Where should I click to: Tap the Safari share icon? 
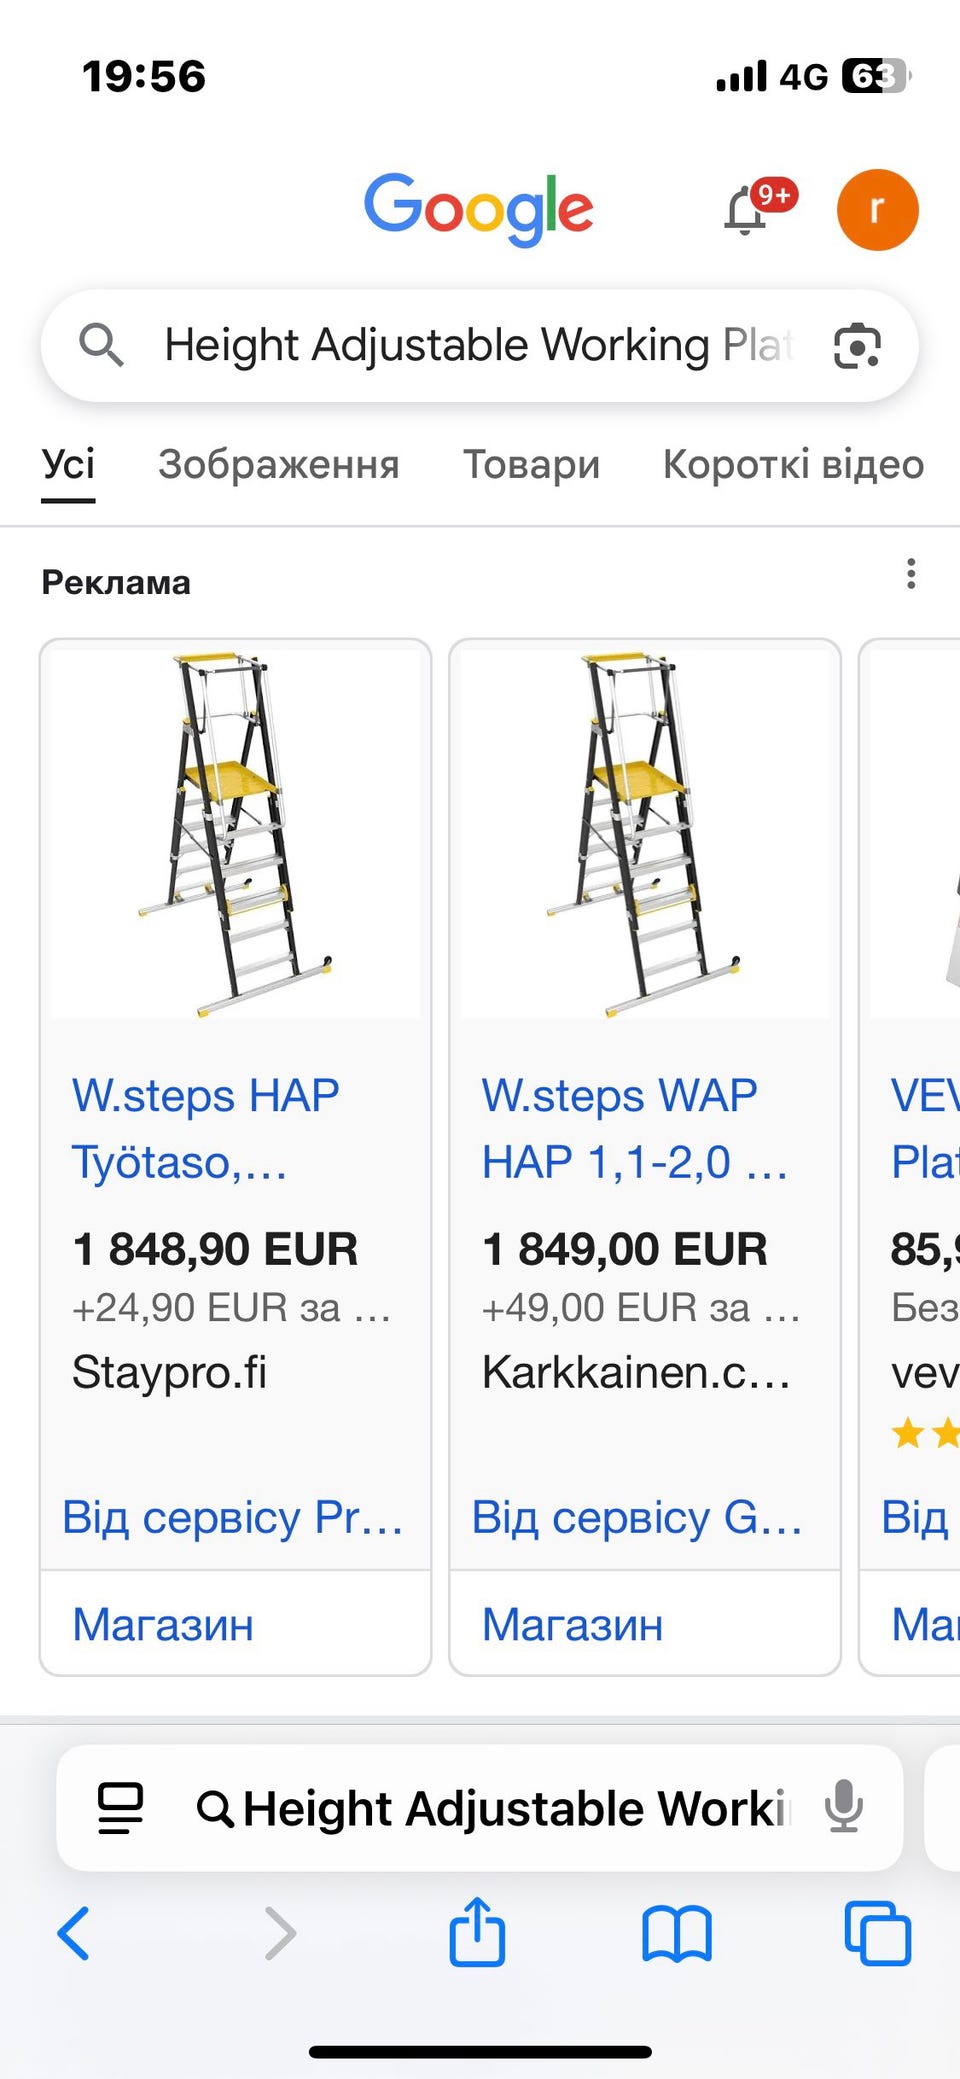[x=477, y=1932]
